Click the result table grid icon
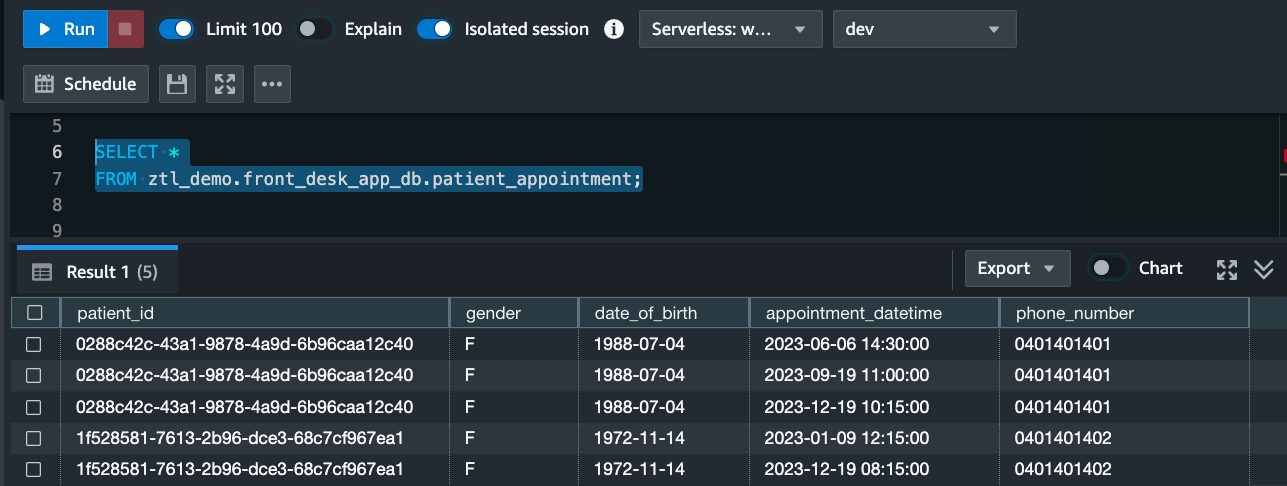The image size is (1287, 486). coord(42,272)
